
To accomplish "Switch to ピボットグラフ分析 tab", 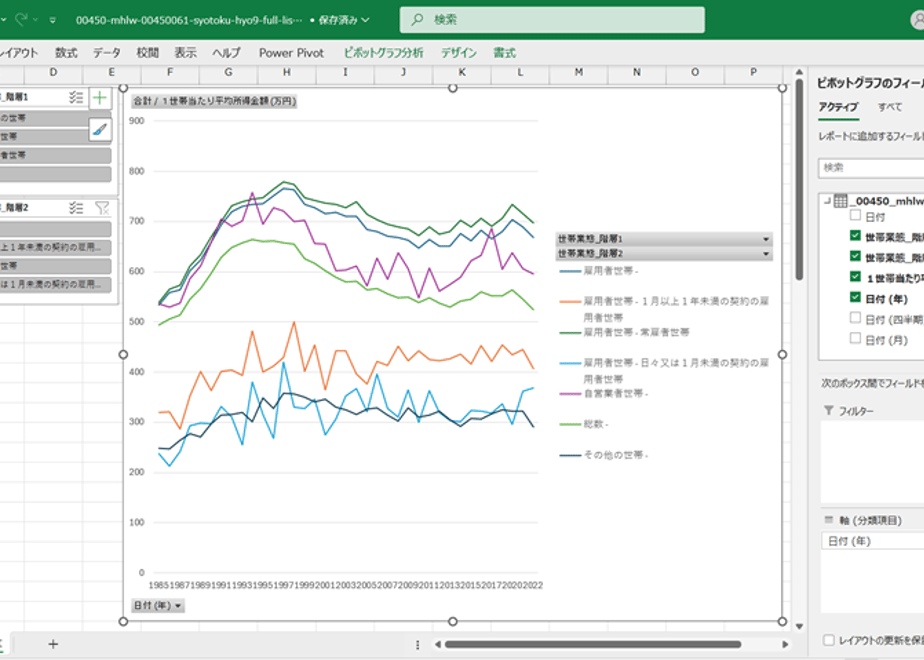I will point(383,52).
